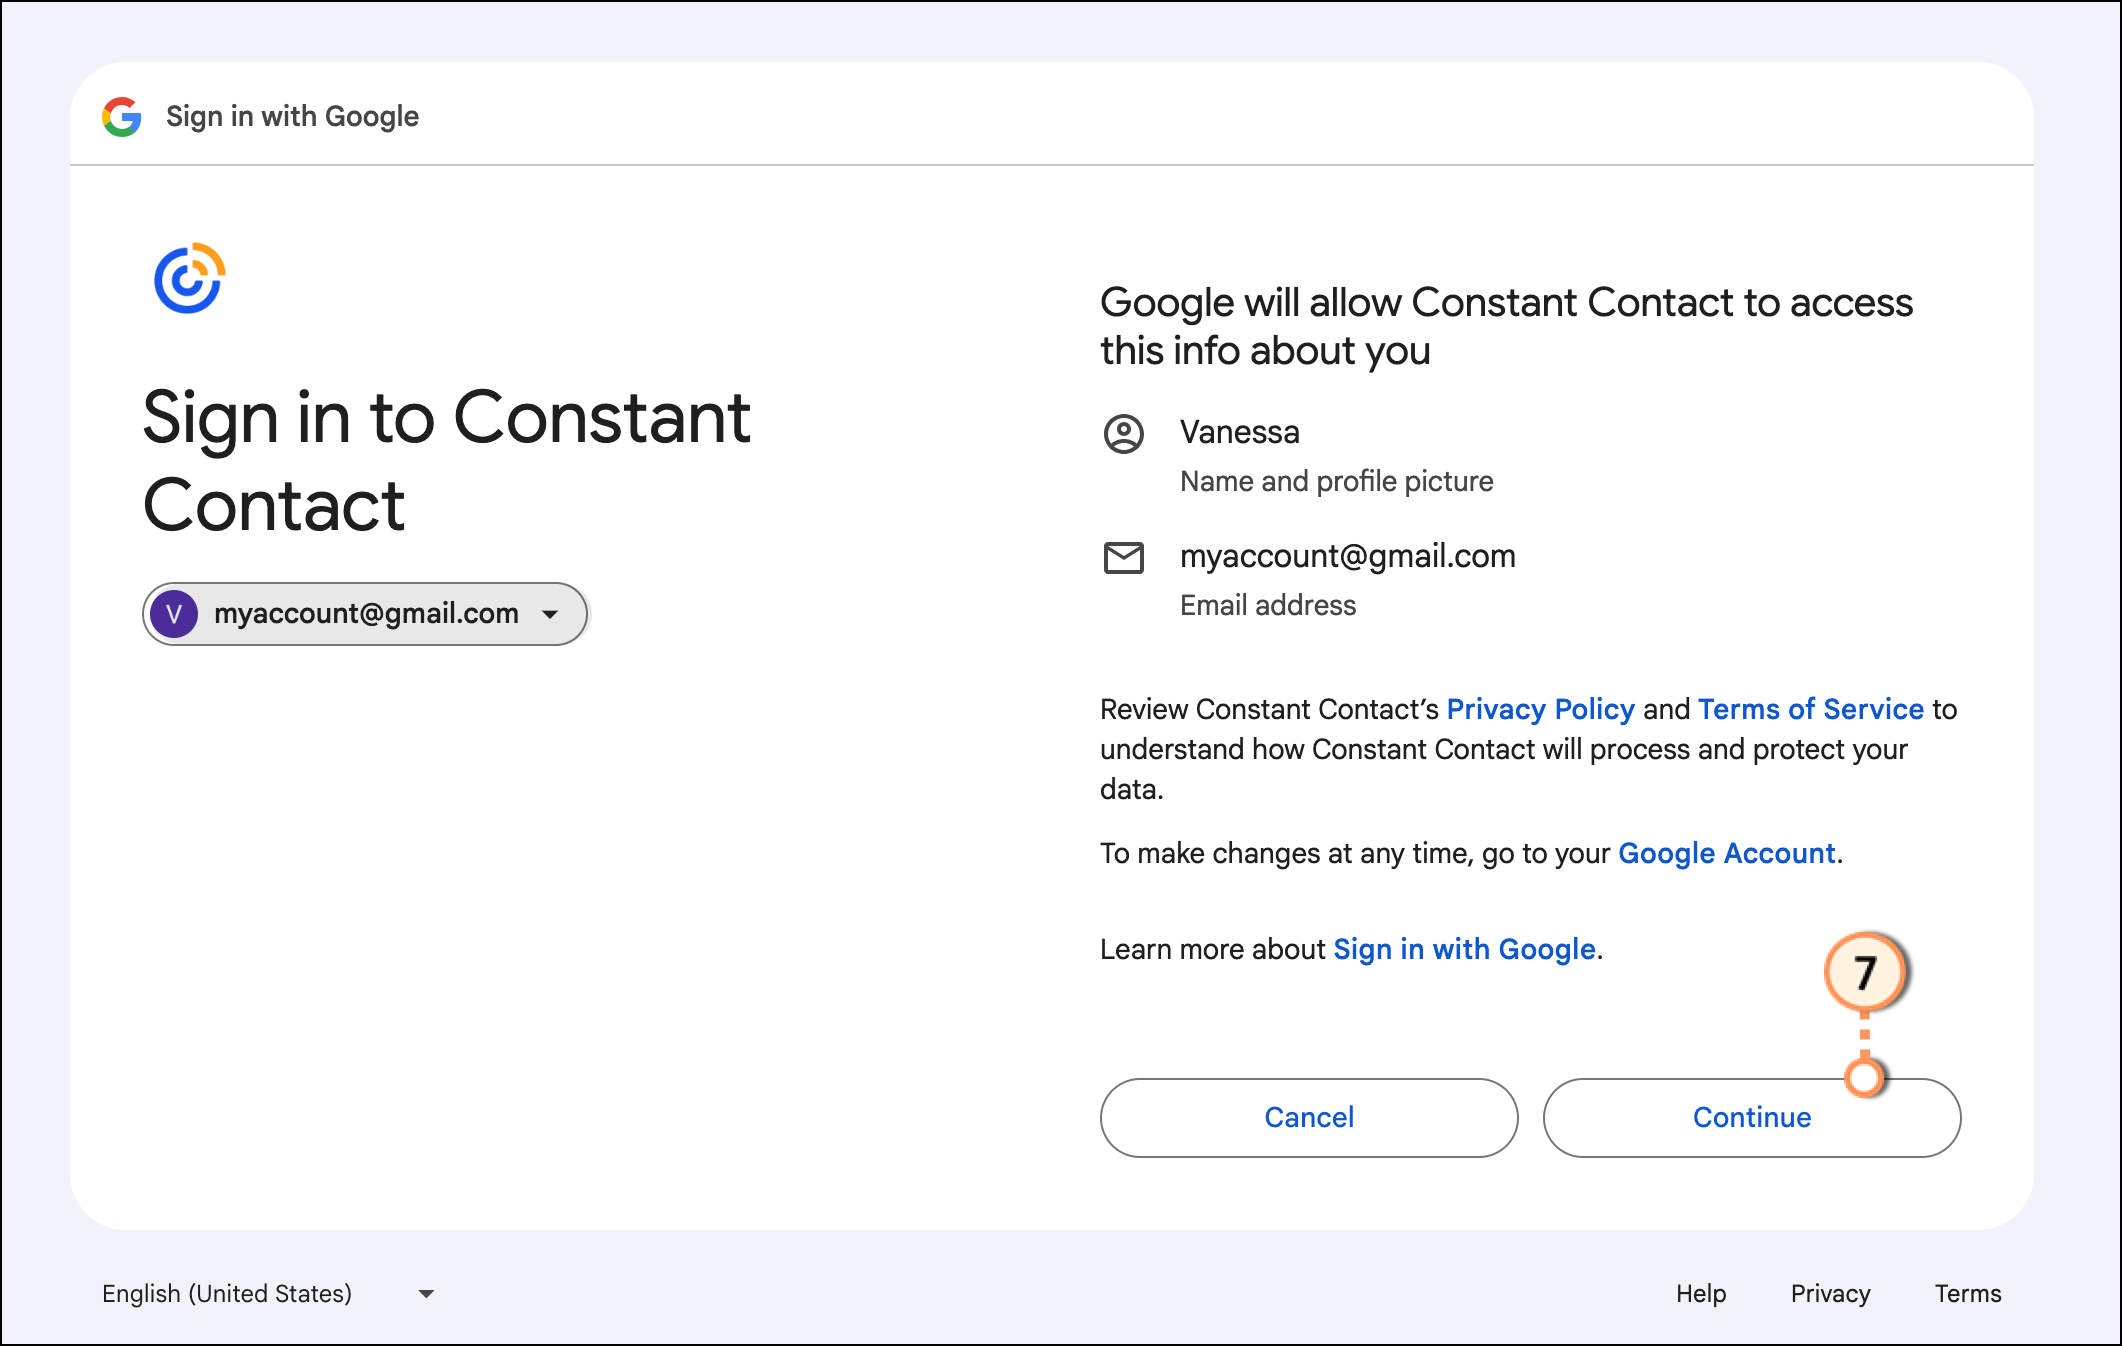Click the Sign in with Google header text

tap(292, 117)
